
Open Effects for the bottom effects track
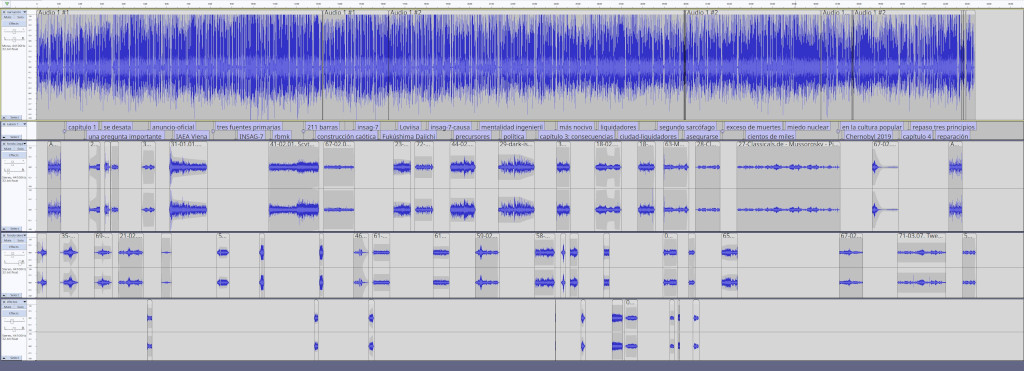[14, 314]
